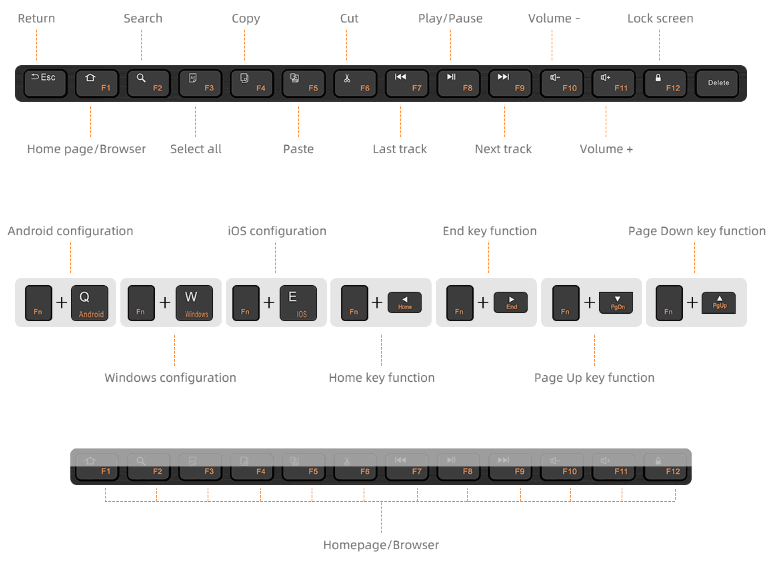The image size is (779, 573).
Task: Click the "Page Down key function" label
Action: click(697, 231)
